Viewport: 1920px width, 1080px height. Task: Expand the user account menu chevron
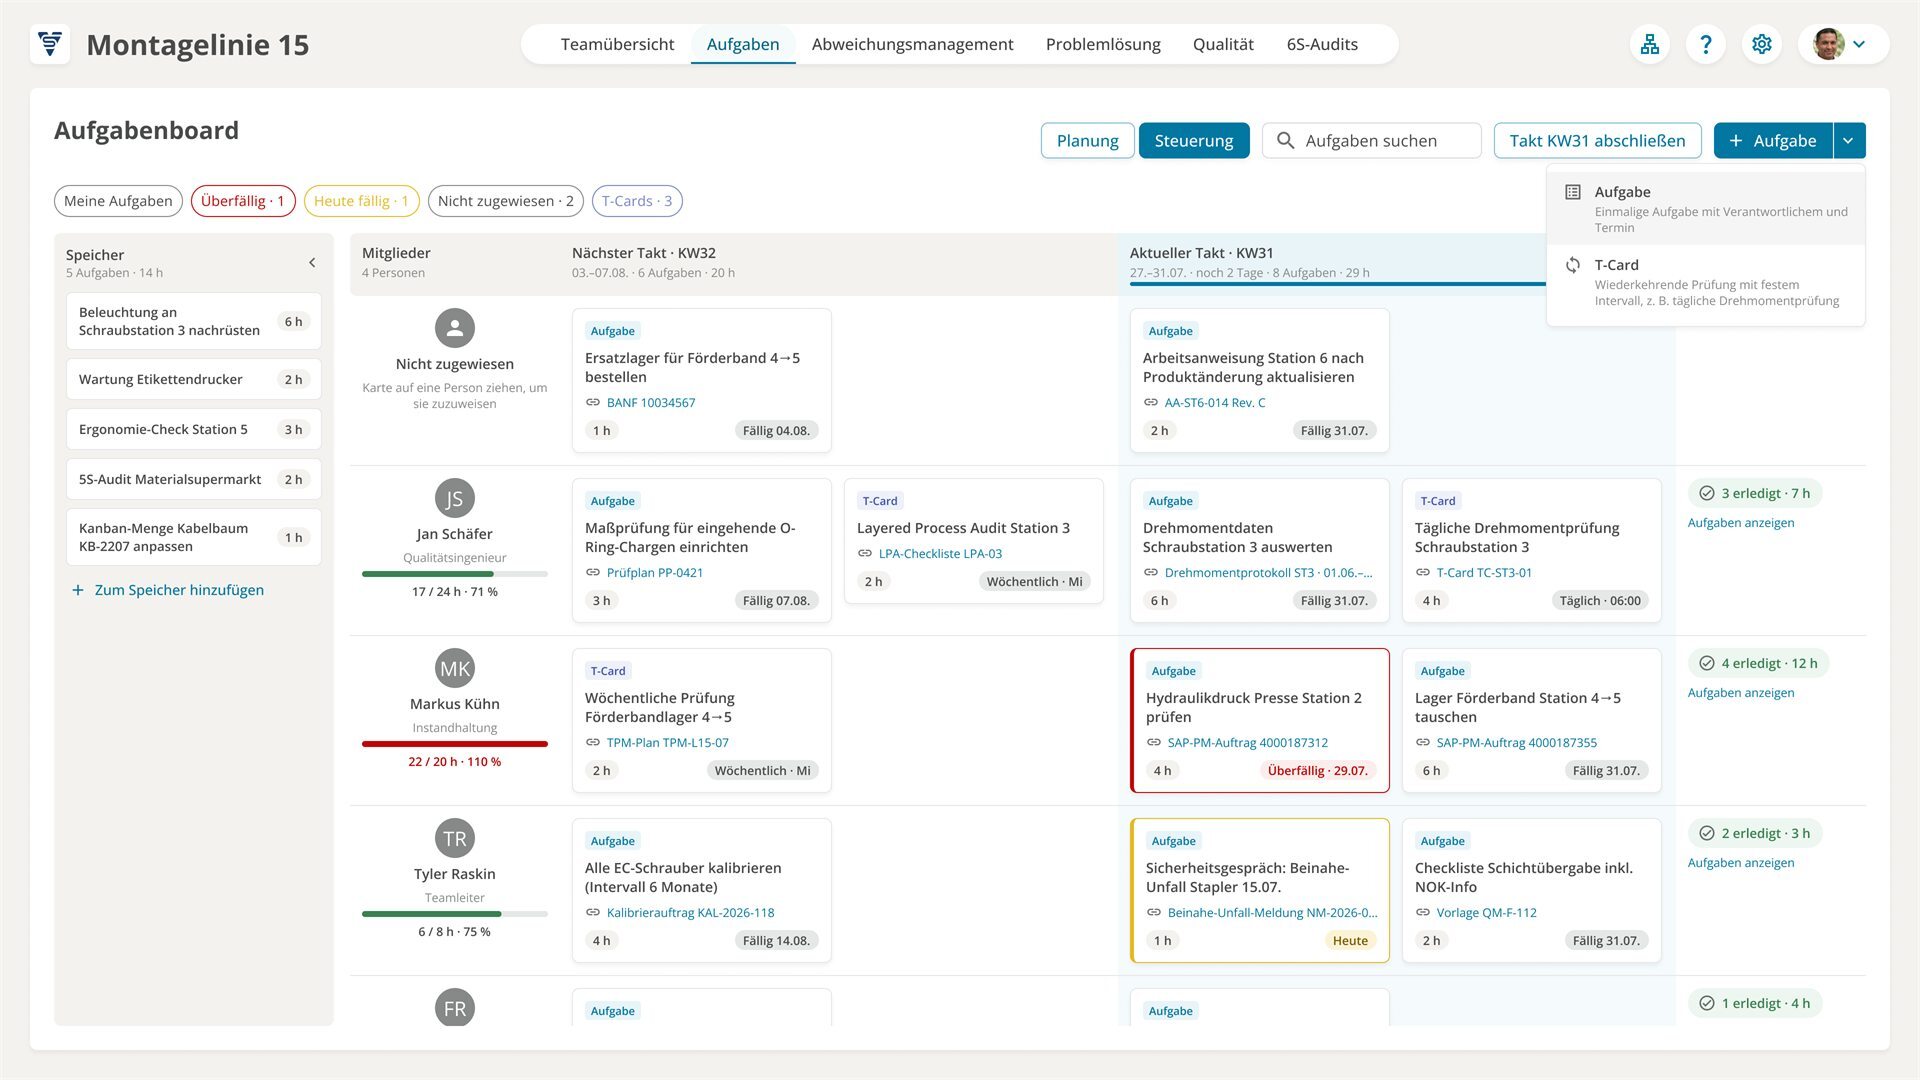(x=1859, y=44)
